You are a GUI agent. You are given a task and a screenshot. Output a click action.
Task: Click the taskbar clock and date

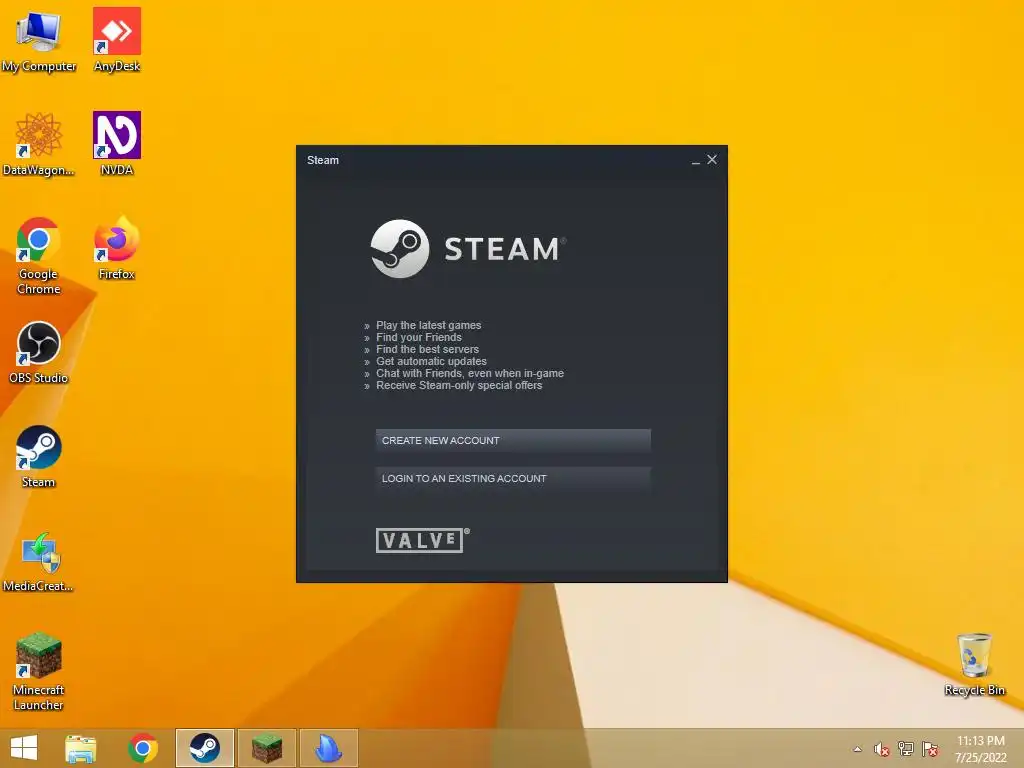[981, 749]
